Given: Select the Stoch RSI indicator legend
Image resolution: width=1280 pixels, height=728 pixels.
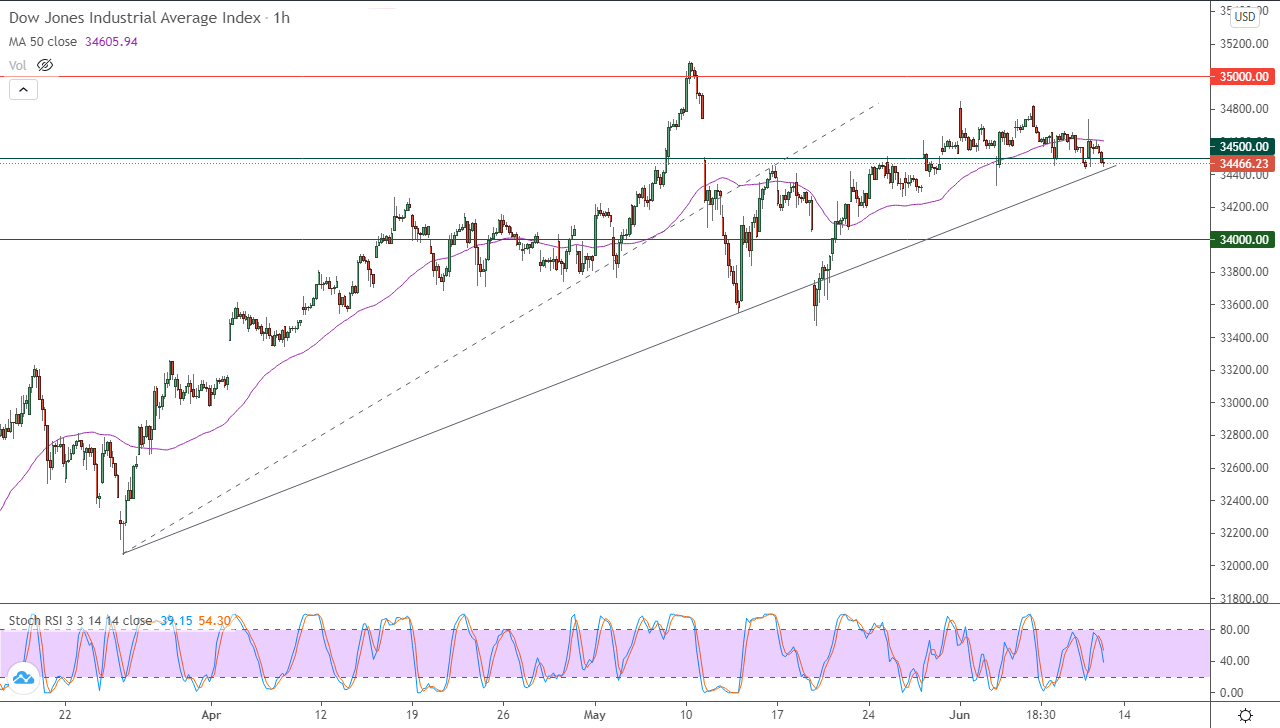Looking at the screenshot, I should [80, 620].
